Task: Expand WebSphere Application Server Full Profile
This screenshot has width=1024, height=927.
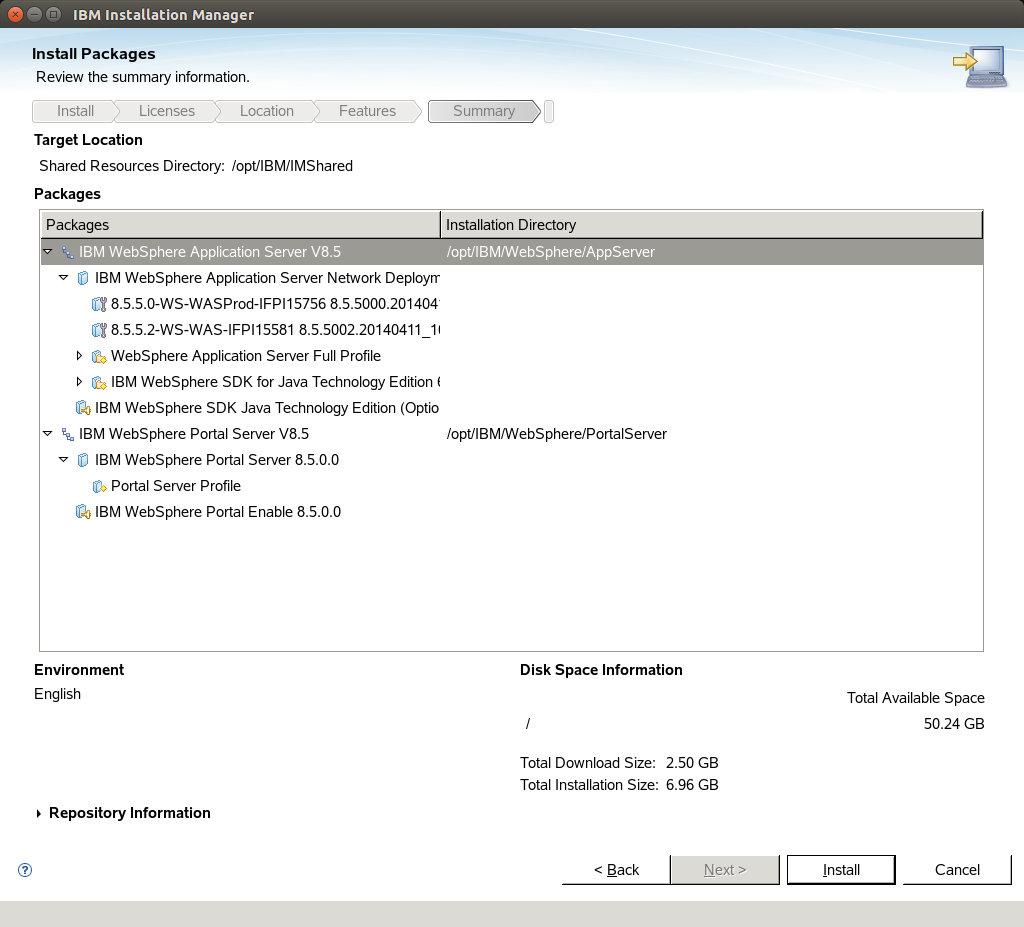Action: tap(79, 355)
